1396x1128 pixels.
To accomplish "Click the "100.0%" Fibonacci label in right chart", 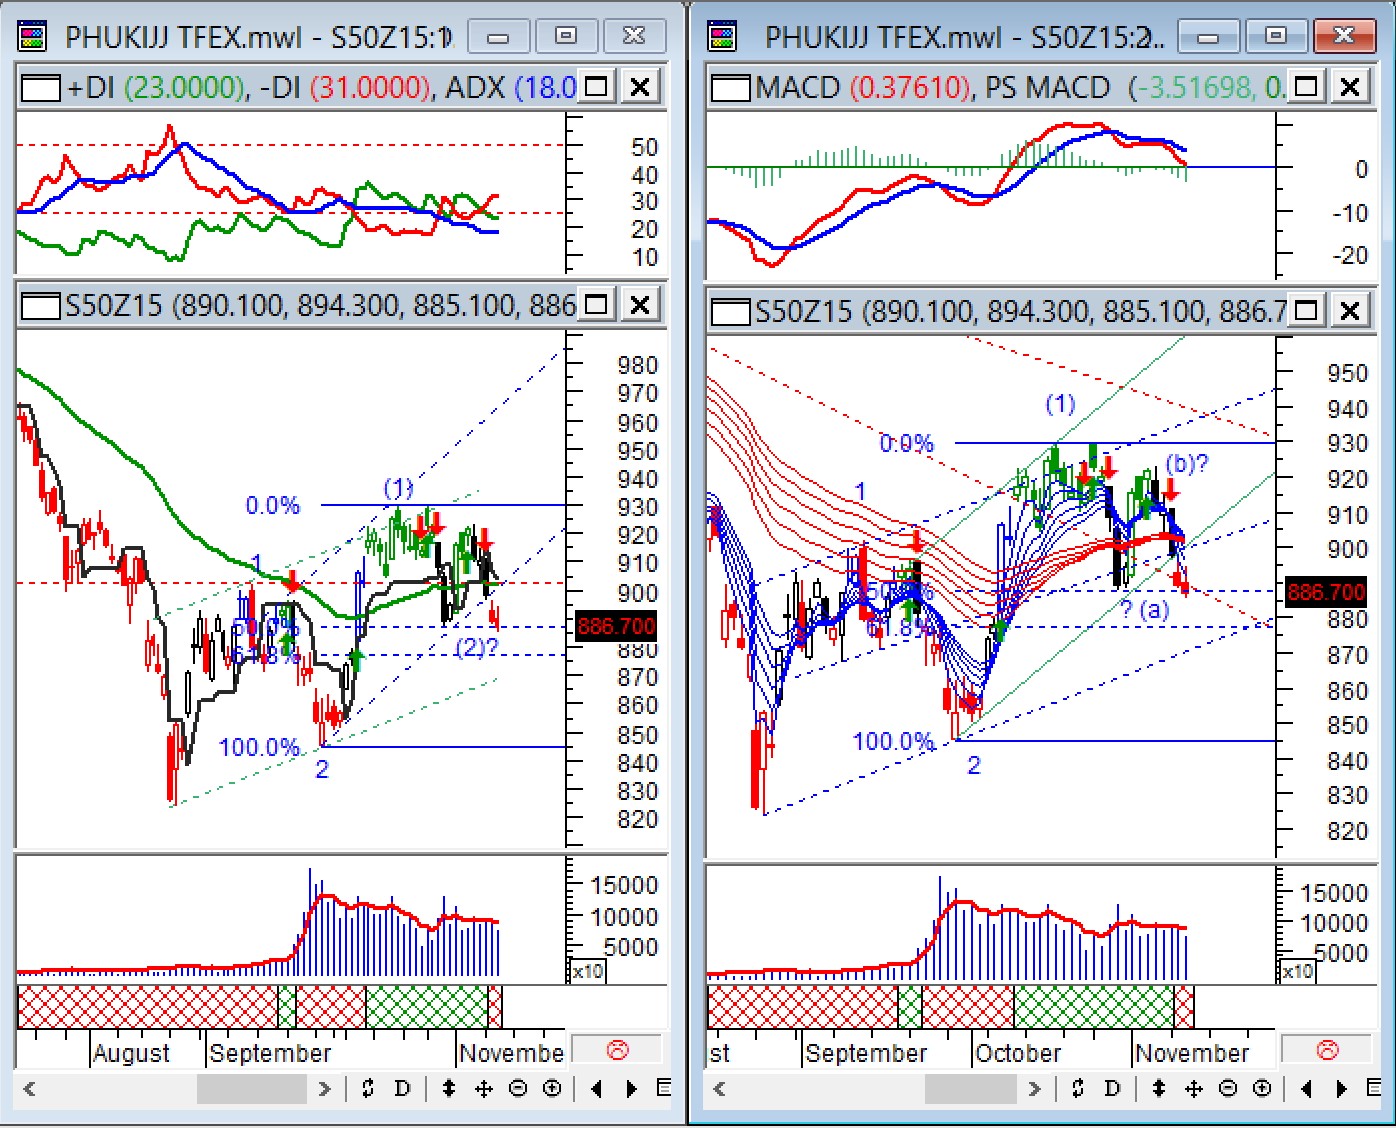I will (893, 741).
